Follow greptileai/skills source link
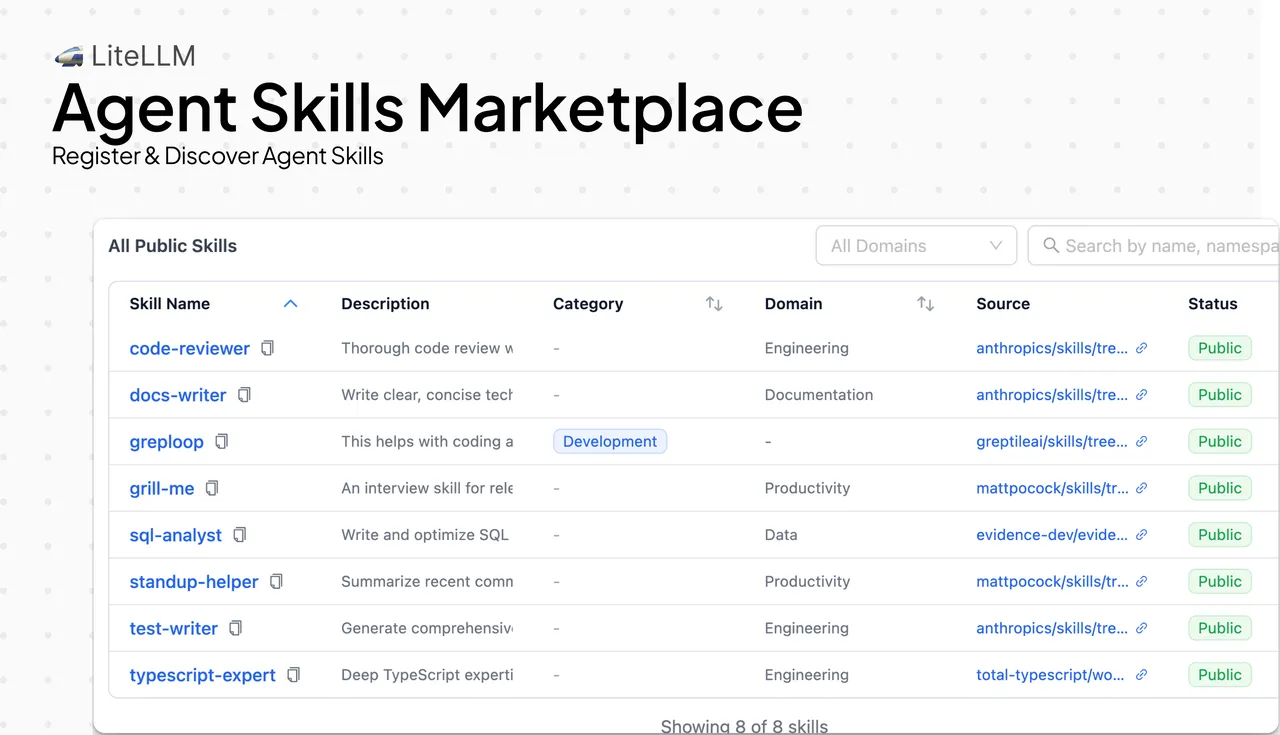Screen dimensions: 1280x735 coord(1052,441)
